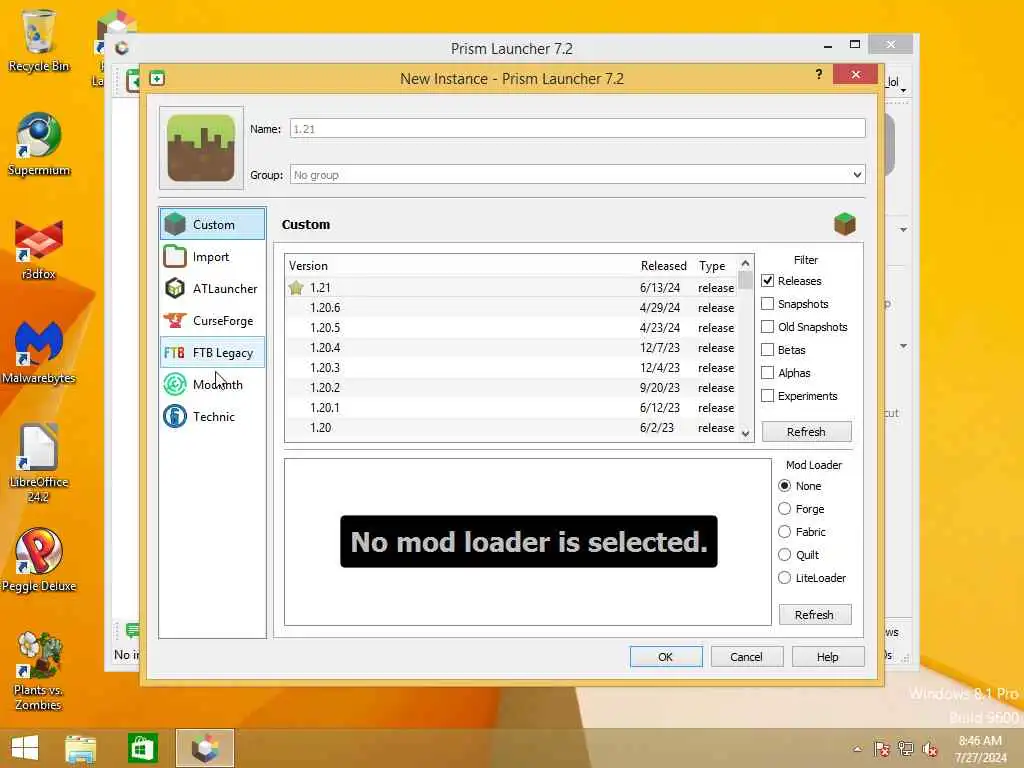
Task: Click the Help button
Action: point(827,656)
